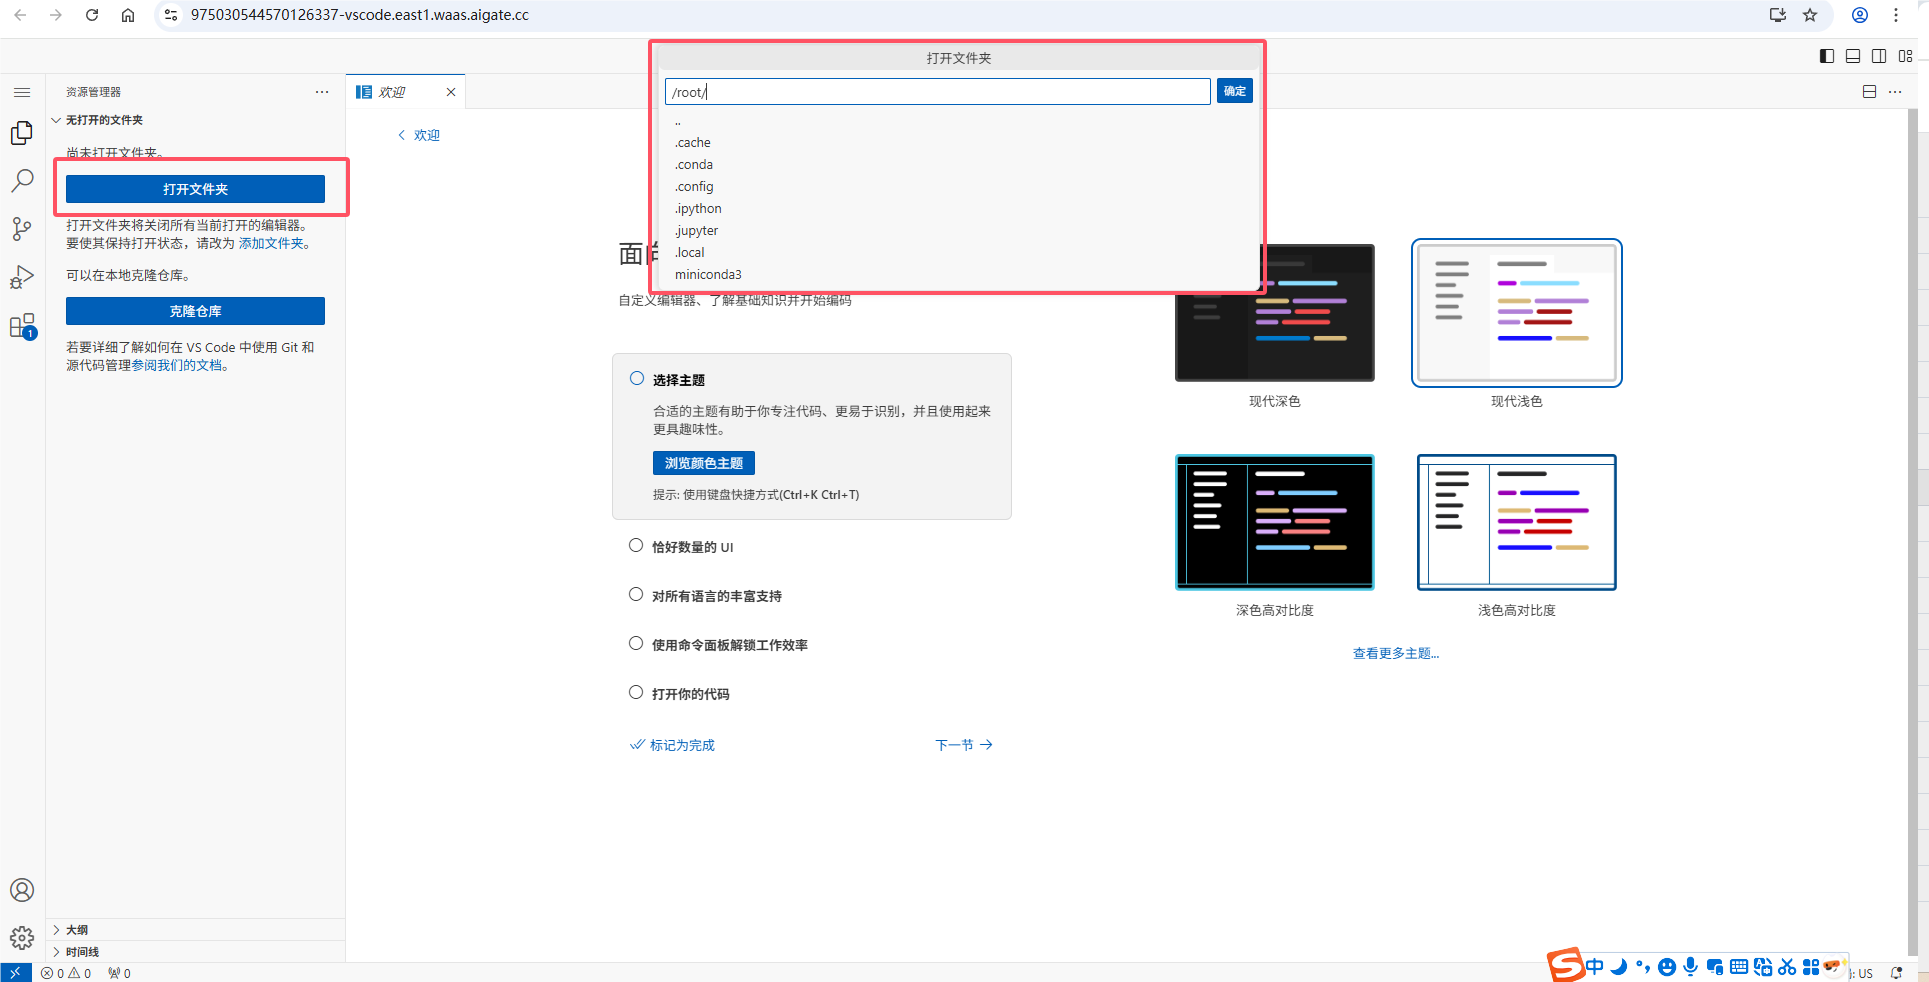This screenshot has height=982, width=1929.
Task: Choose the .config folder entry in list
Action: click(x=694, y=187)
